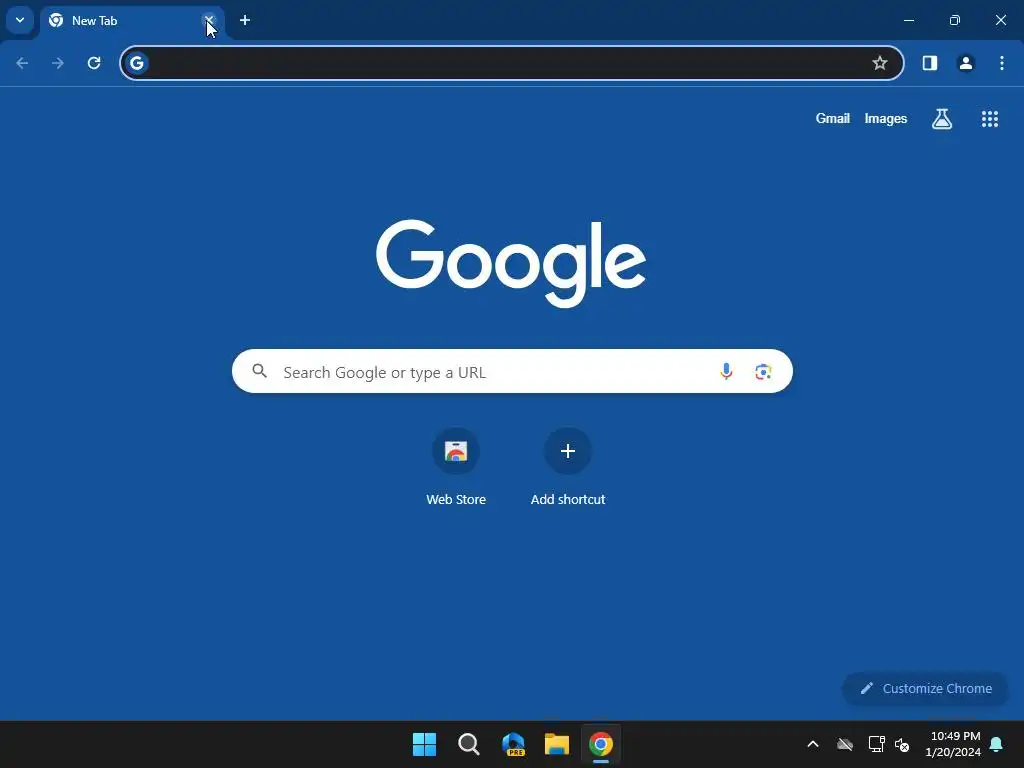Minimize the Chrome window
Viewport: 1024px width, 768px height.
coord(908,20)
